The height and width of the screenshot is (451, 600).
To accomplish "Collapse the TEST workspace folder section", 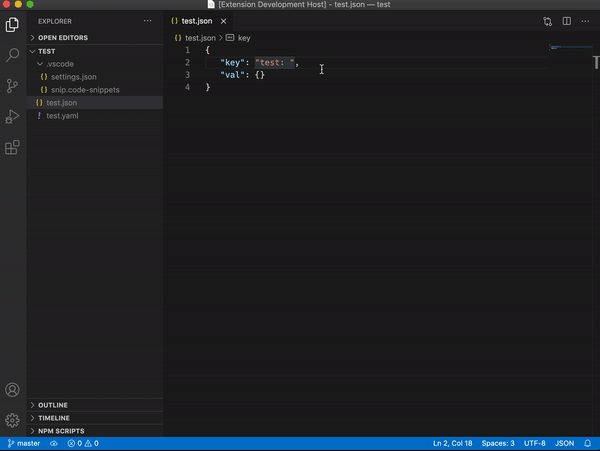I will [x=95, y=51].
